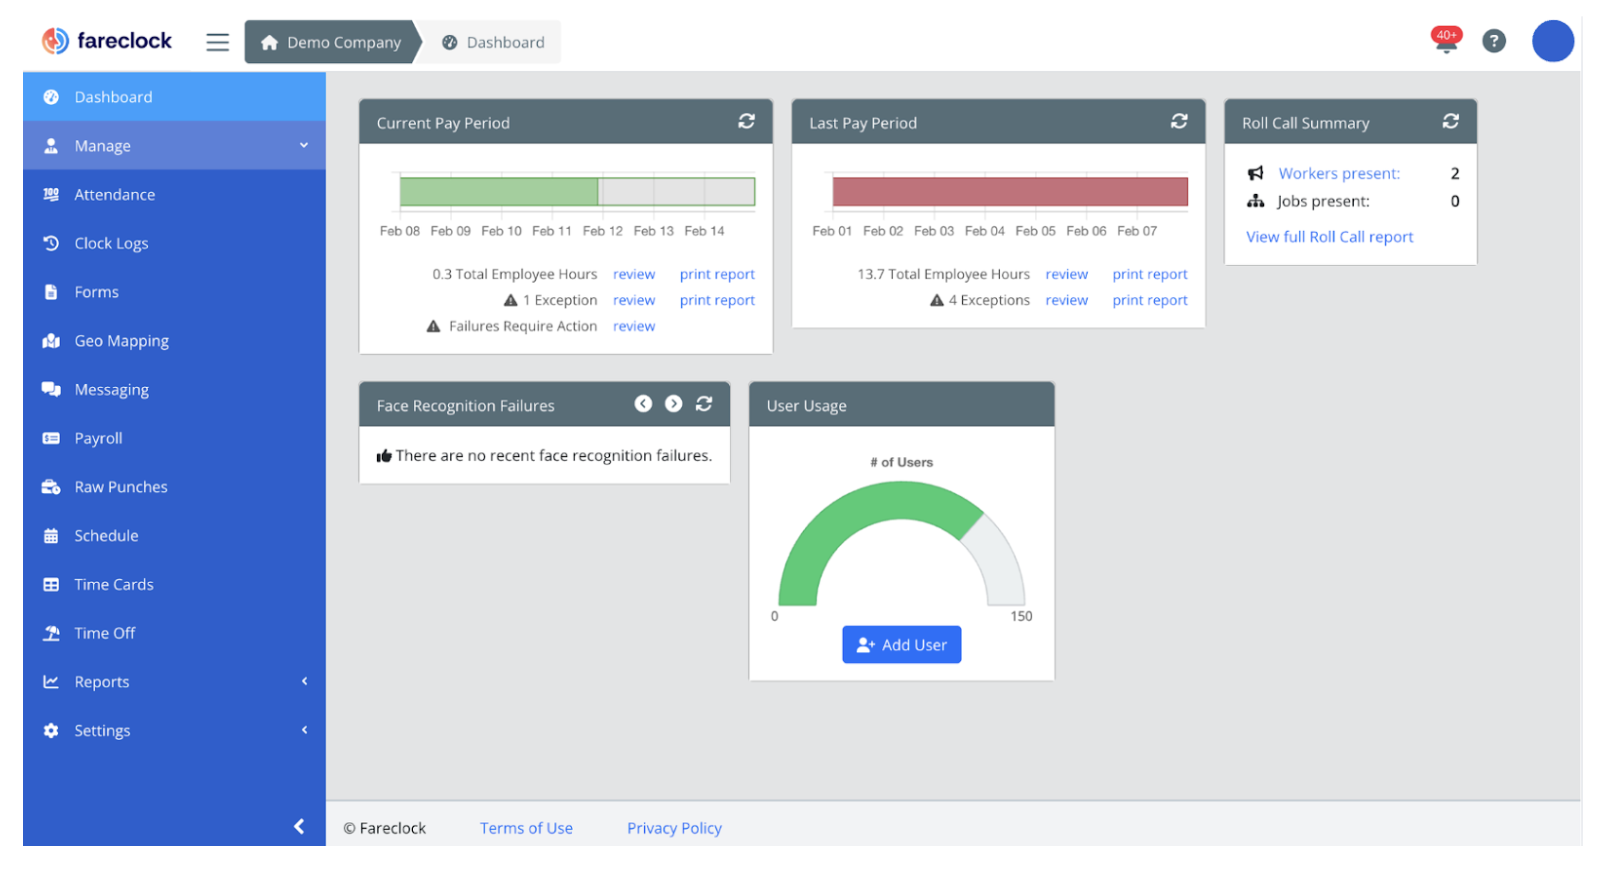Click the red Last Pay Period bar
Viewport: 1606px width, 872px height.
pos(1009,192)
